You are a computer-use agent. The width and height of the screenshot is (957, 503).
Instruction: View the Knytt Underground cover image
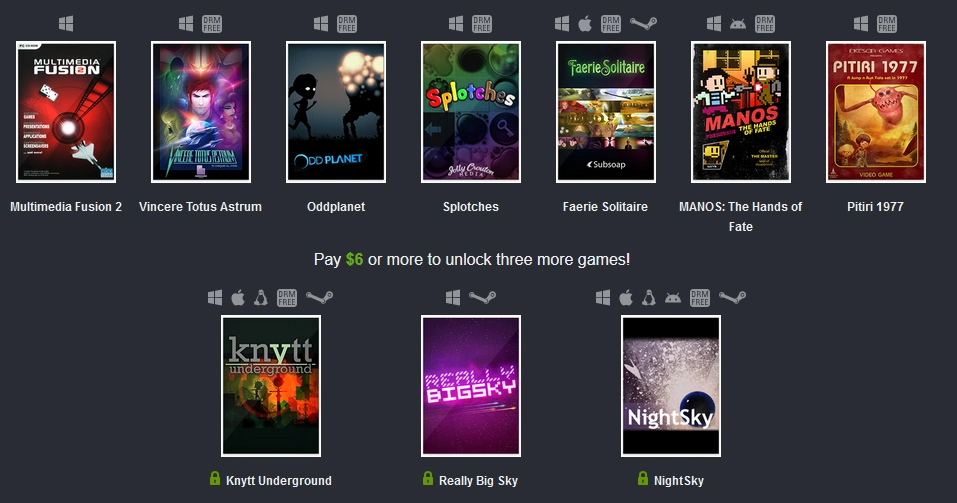[x=270, y=386]
